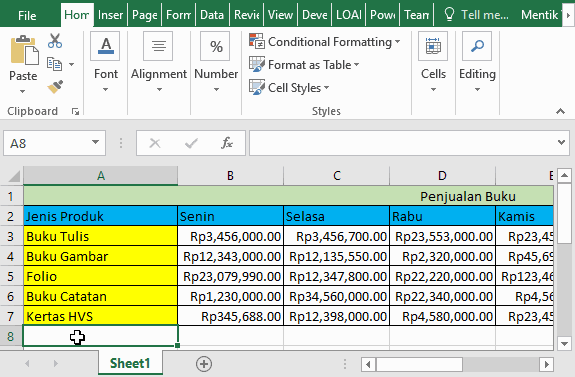Screen dimensions: 575x377
Task: Select the Format Painter brush icon
Action: point(55,87)
